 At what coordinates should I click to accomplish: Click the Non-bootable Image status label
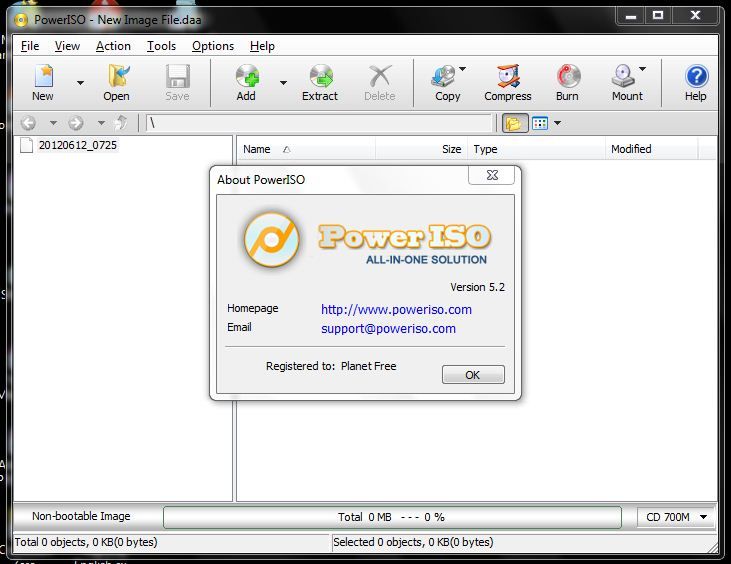click(x=81, y=516)
